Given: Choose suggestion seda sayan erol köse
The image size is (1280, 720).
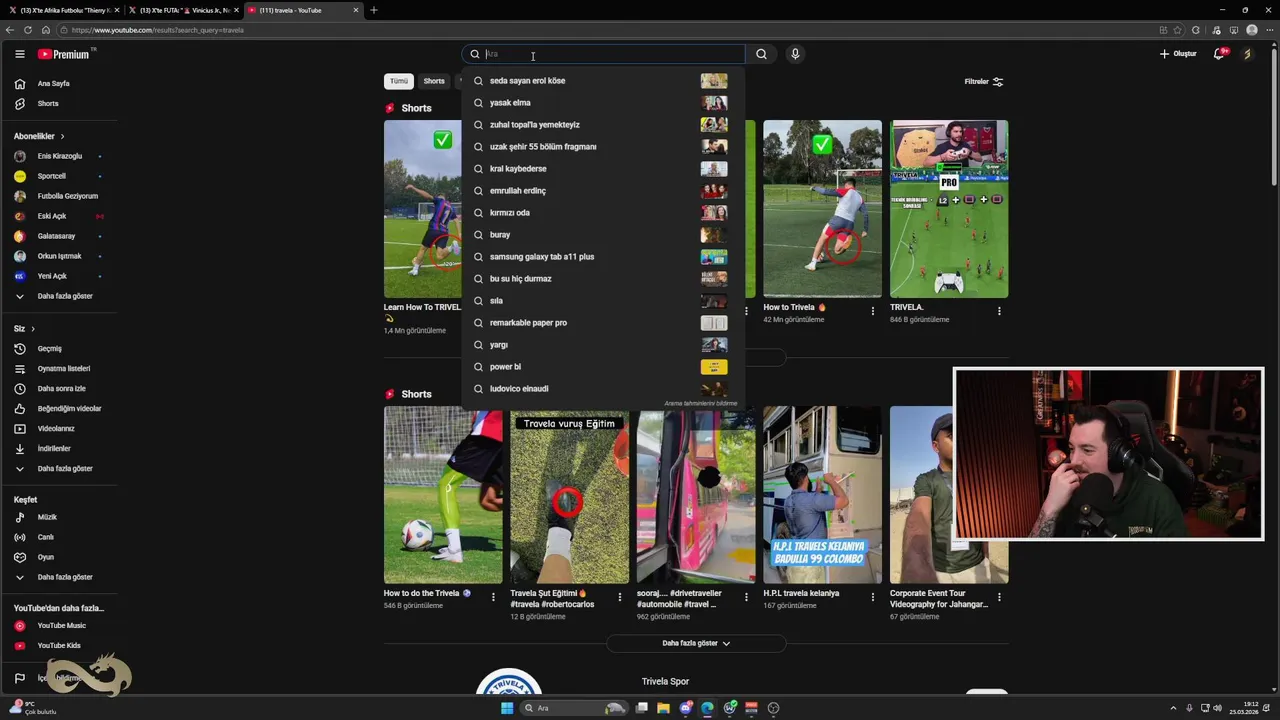Looking at the screenshot, I should (603, 81).
